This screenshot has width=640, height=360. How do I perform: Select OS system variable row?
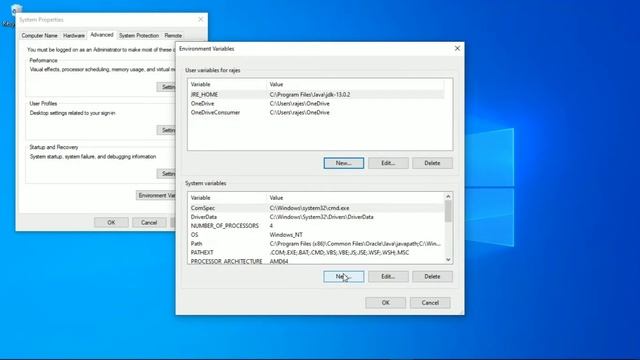click(x=316, y=235)
